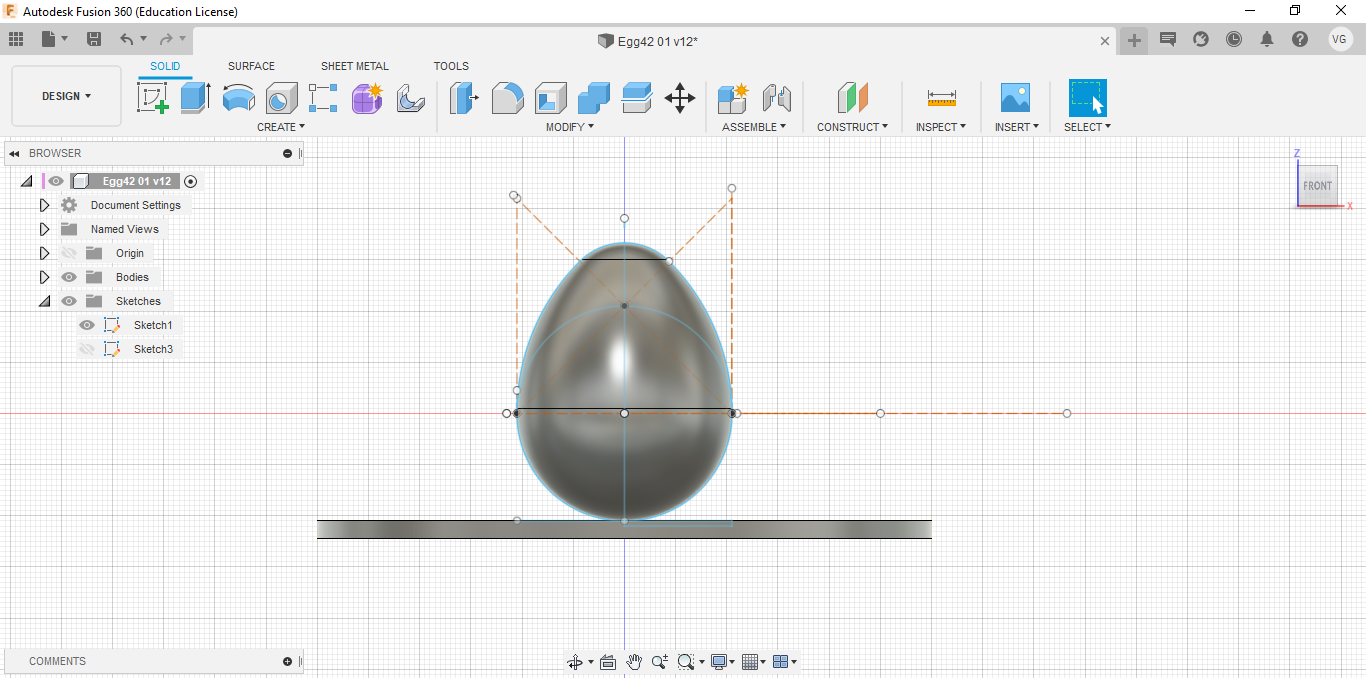The height and width of the screenshot is (678, 1366).
Task: Select the Press Pull tool
Action: pyautogui.click(x=463, y=98)
